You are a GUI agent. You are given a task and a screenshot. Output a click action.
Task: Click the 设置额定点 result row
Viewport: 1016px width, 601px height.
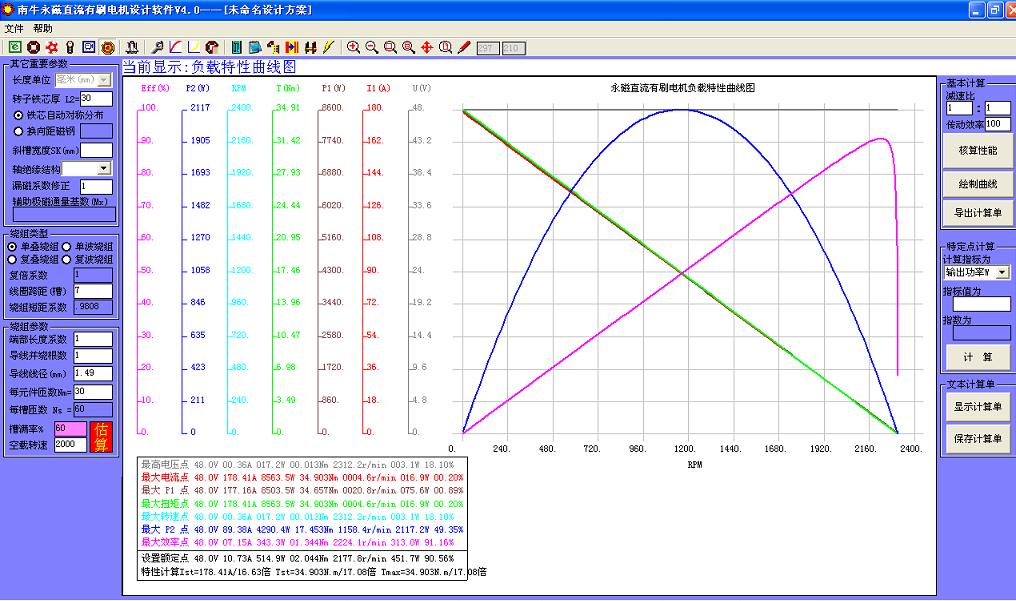click(297, 558)
